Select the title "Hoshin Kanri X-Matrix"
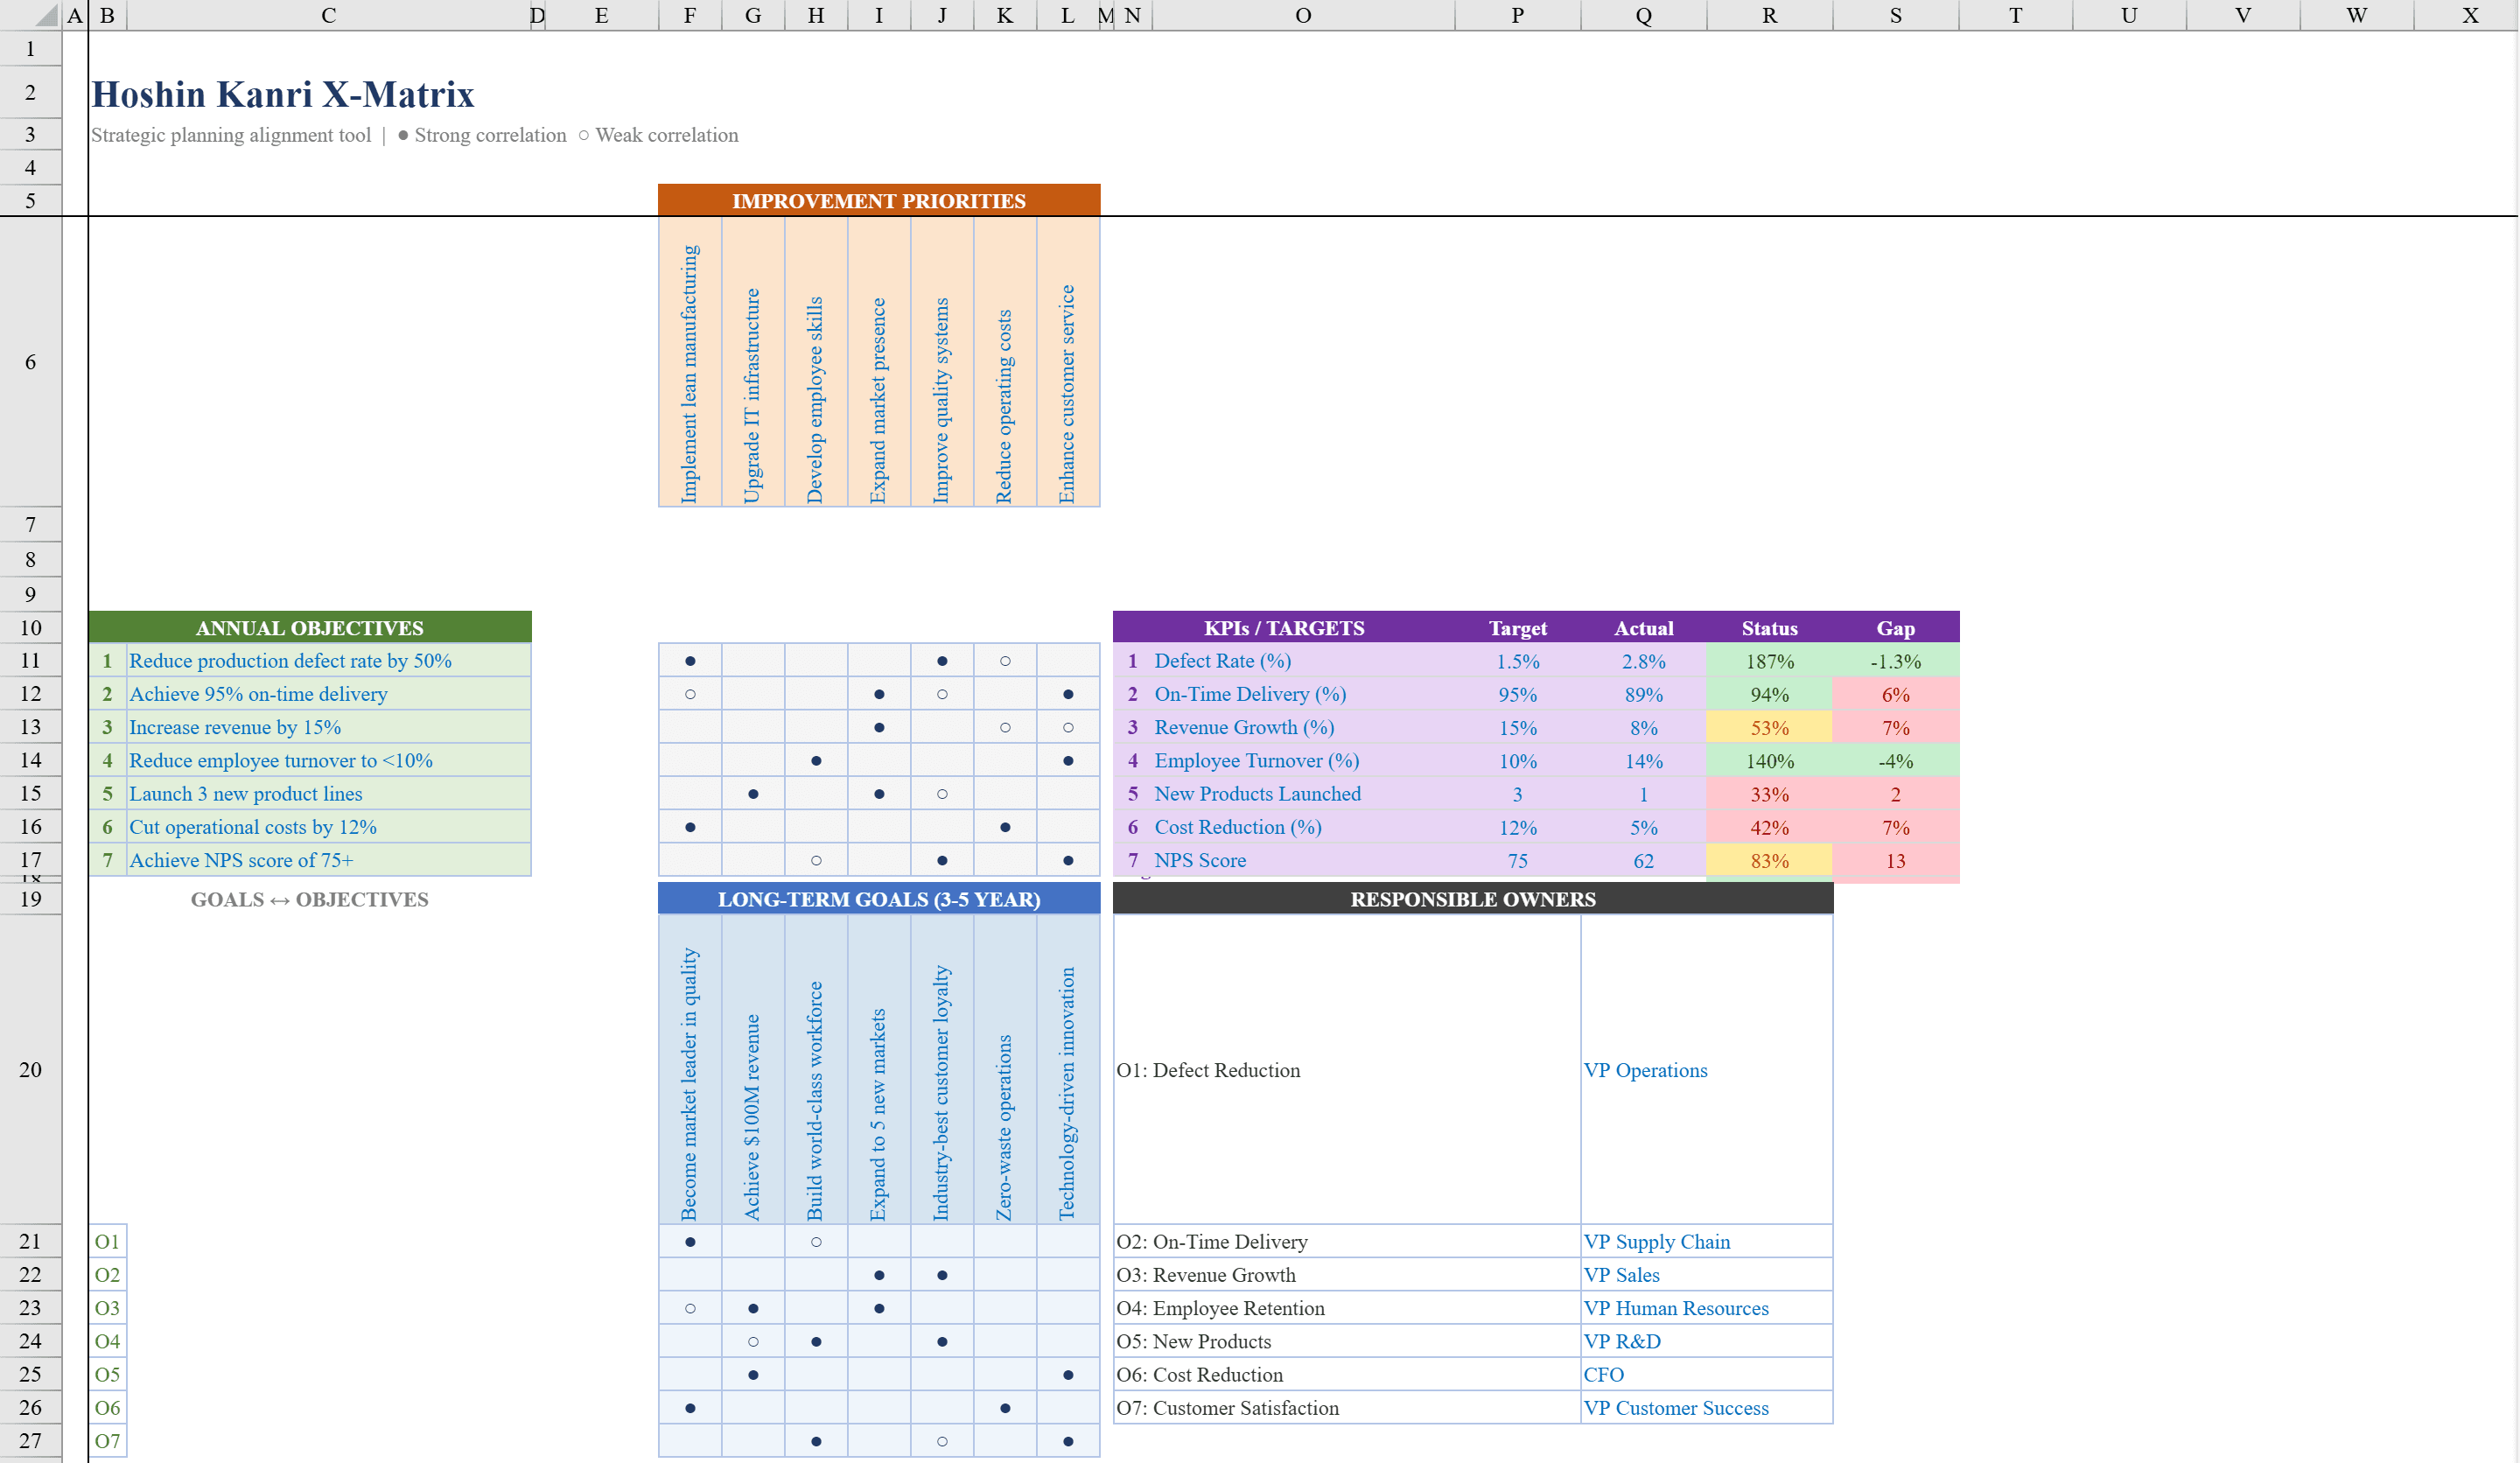 click(283, 93)
